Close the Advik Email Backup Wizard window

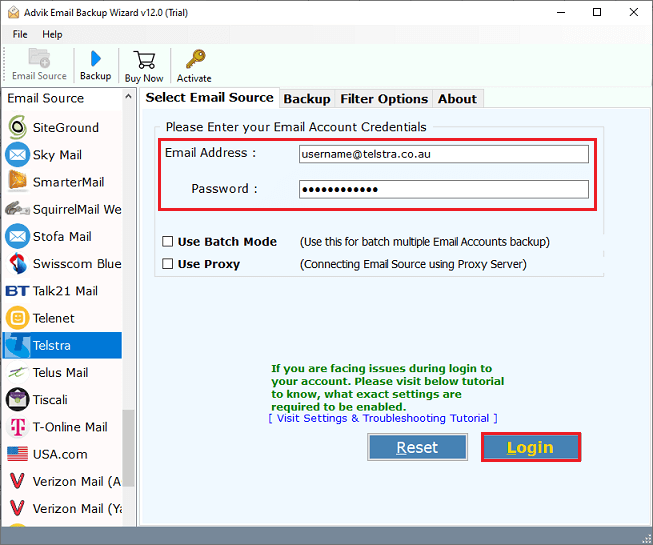633,12
